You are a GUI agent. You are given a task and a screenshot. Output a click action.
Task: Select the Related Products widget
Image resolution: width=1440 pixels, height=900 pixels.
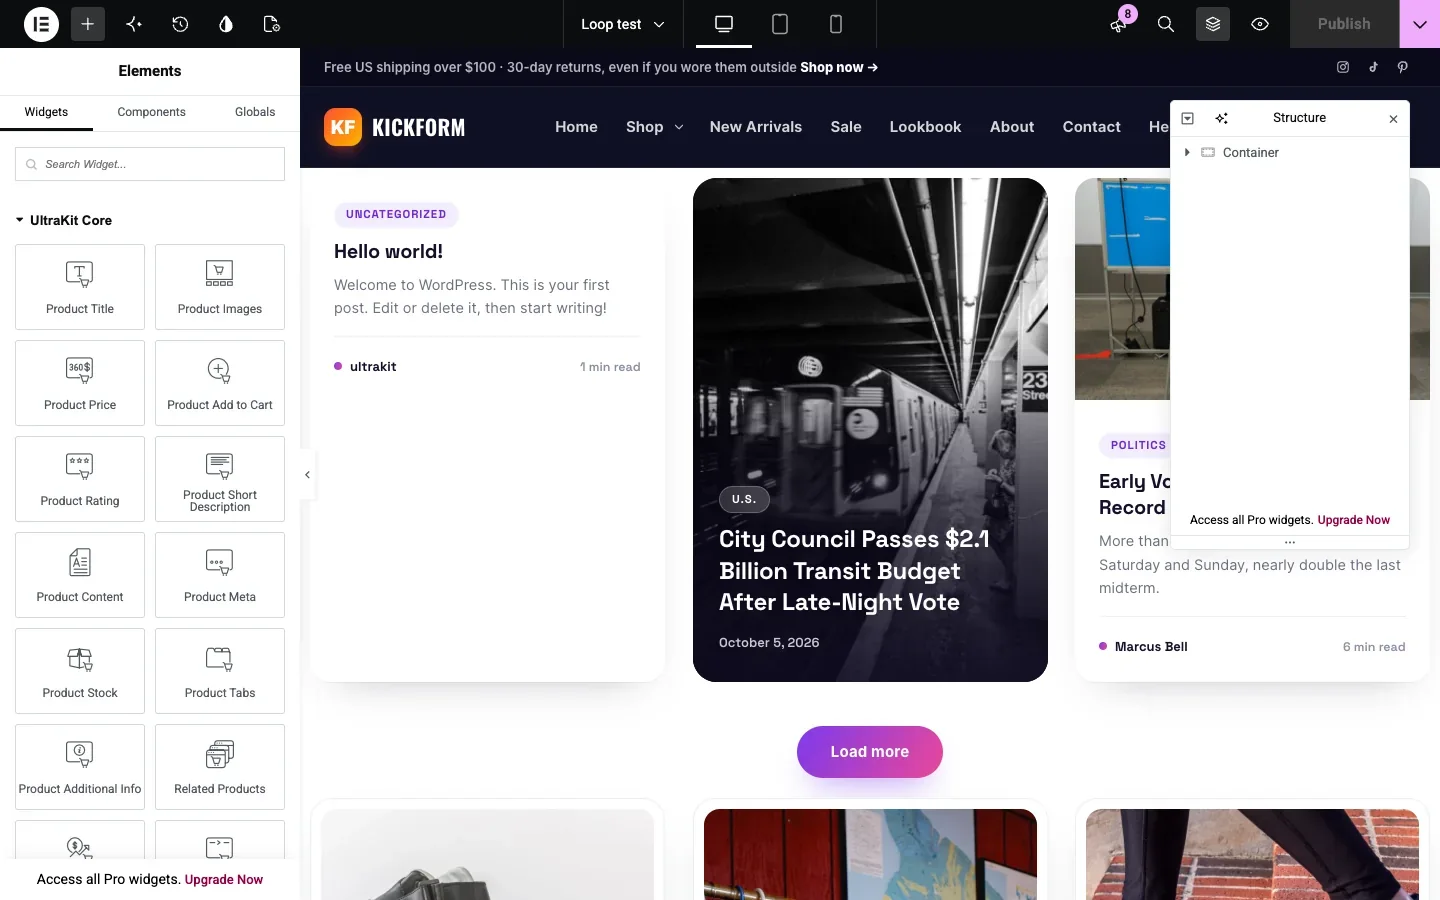220,767
